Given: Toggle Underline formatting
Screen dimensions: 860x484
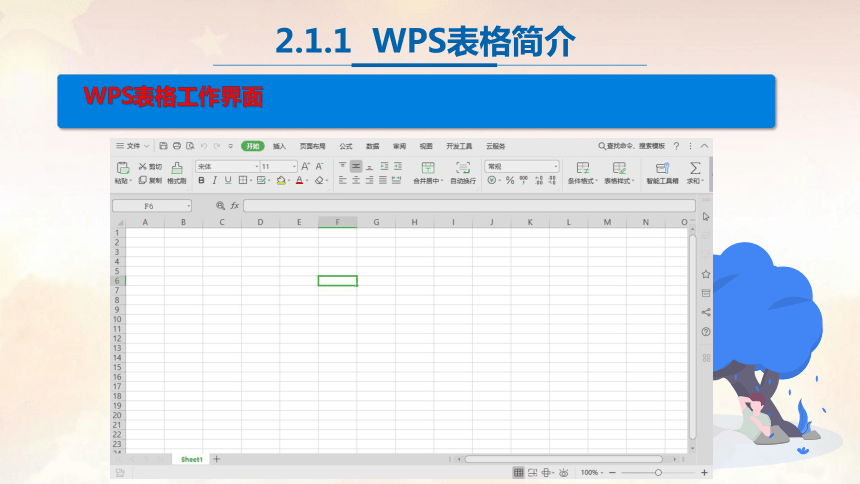Looking at the screenshot, I should (x=228, y=181).
